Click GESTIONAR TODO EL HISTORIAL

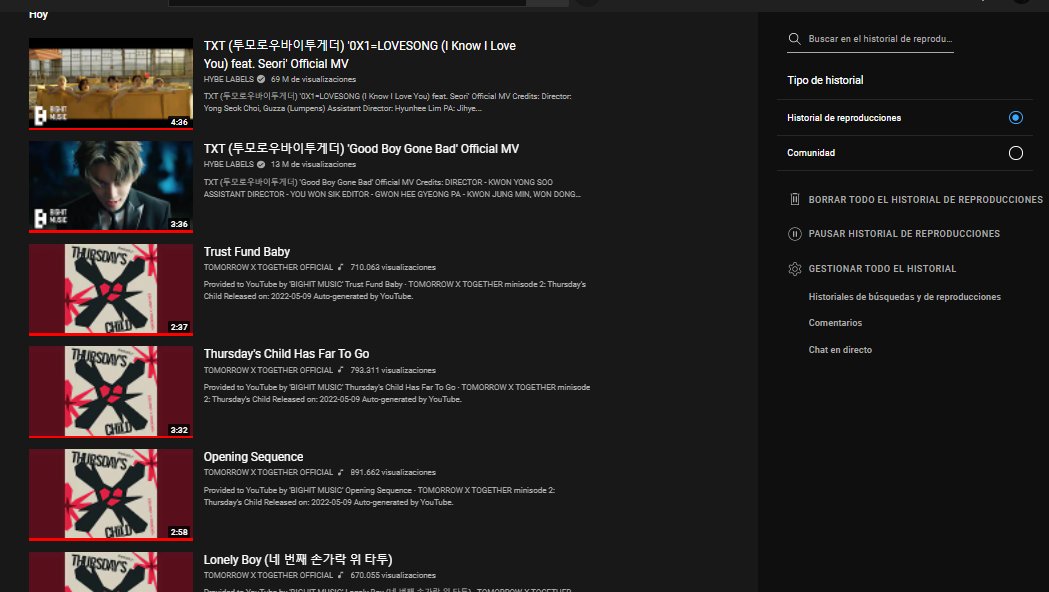coord(882,268)
